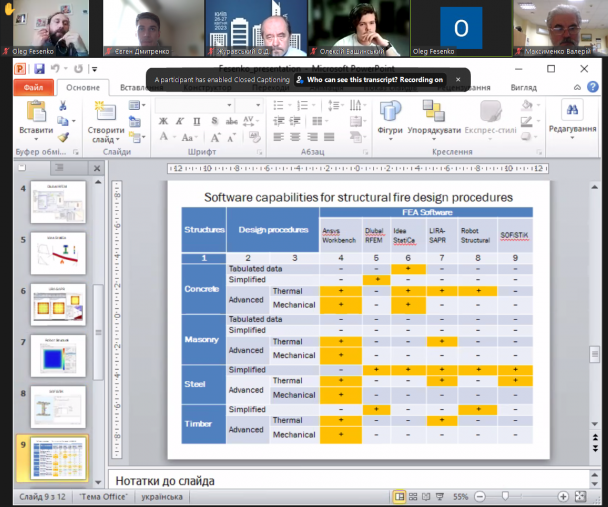608x507 pixels.
Task: Click the decrease indent icon
Action: tap(278, 121)
